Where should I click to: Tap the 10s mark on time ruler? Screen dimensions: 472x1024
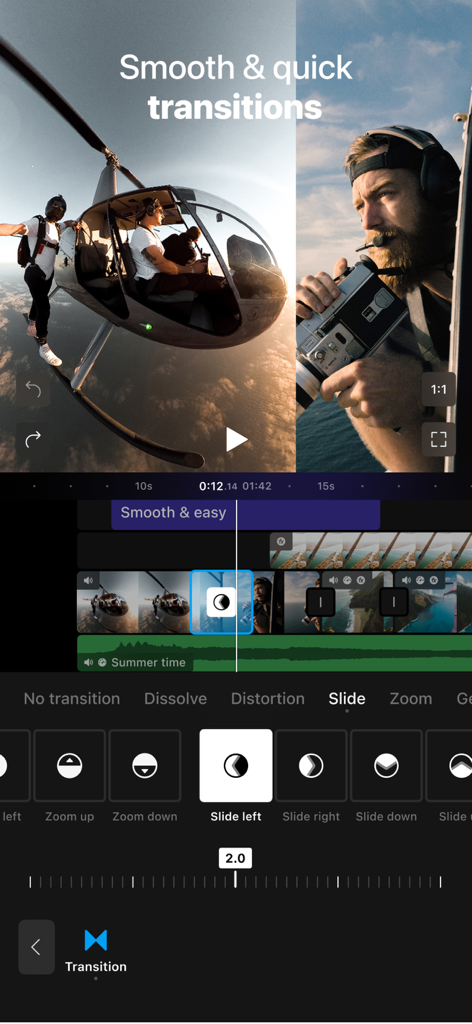[144, 486]
